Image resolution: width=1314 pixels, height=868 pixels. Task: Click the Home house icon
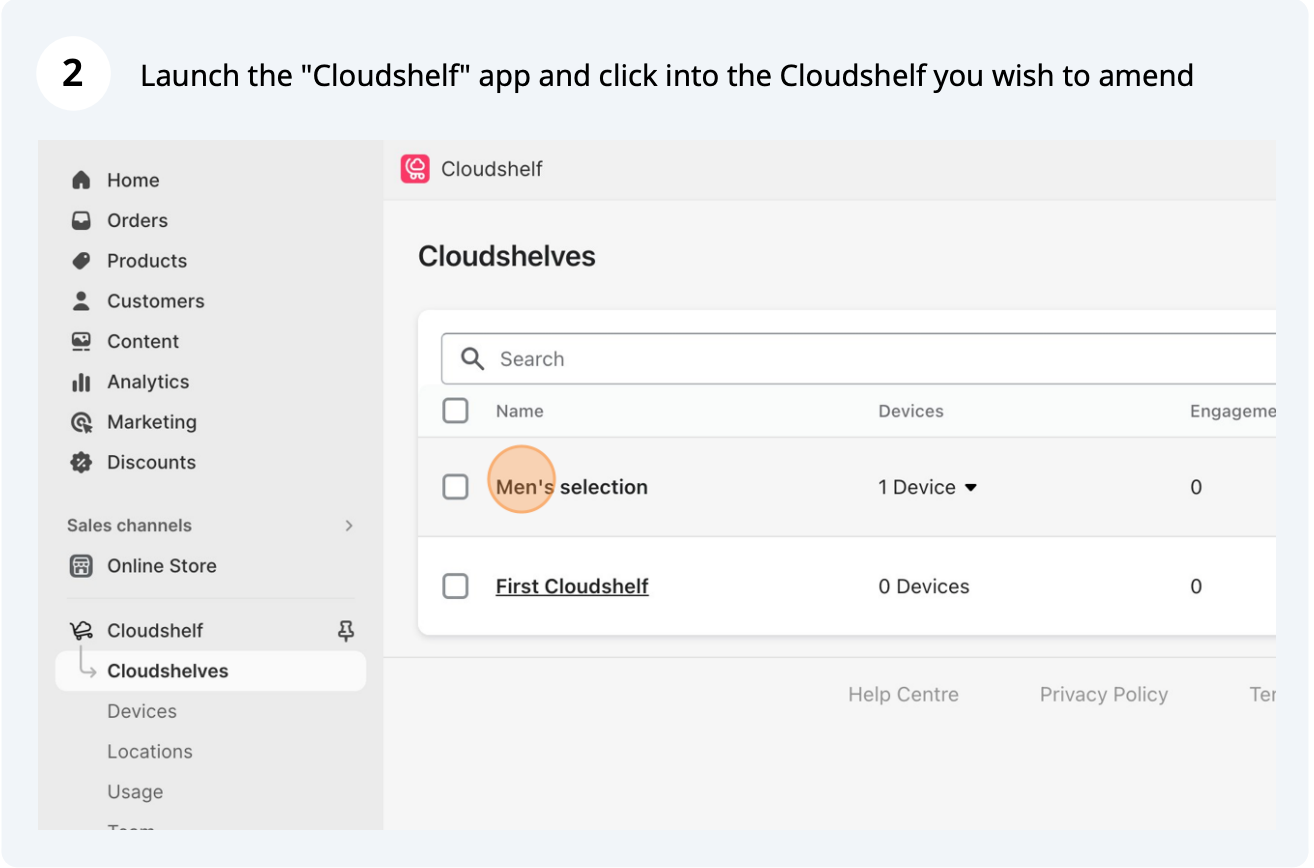pos(81,180)
